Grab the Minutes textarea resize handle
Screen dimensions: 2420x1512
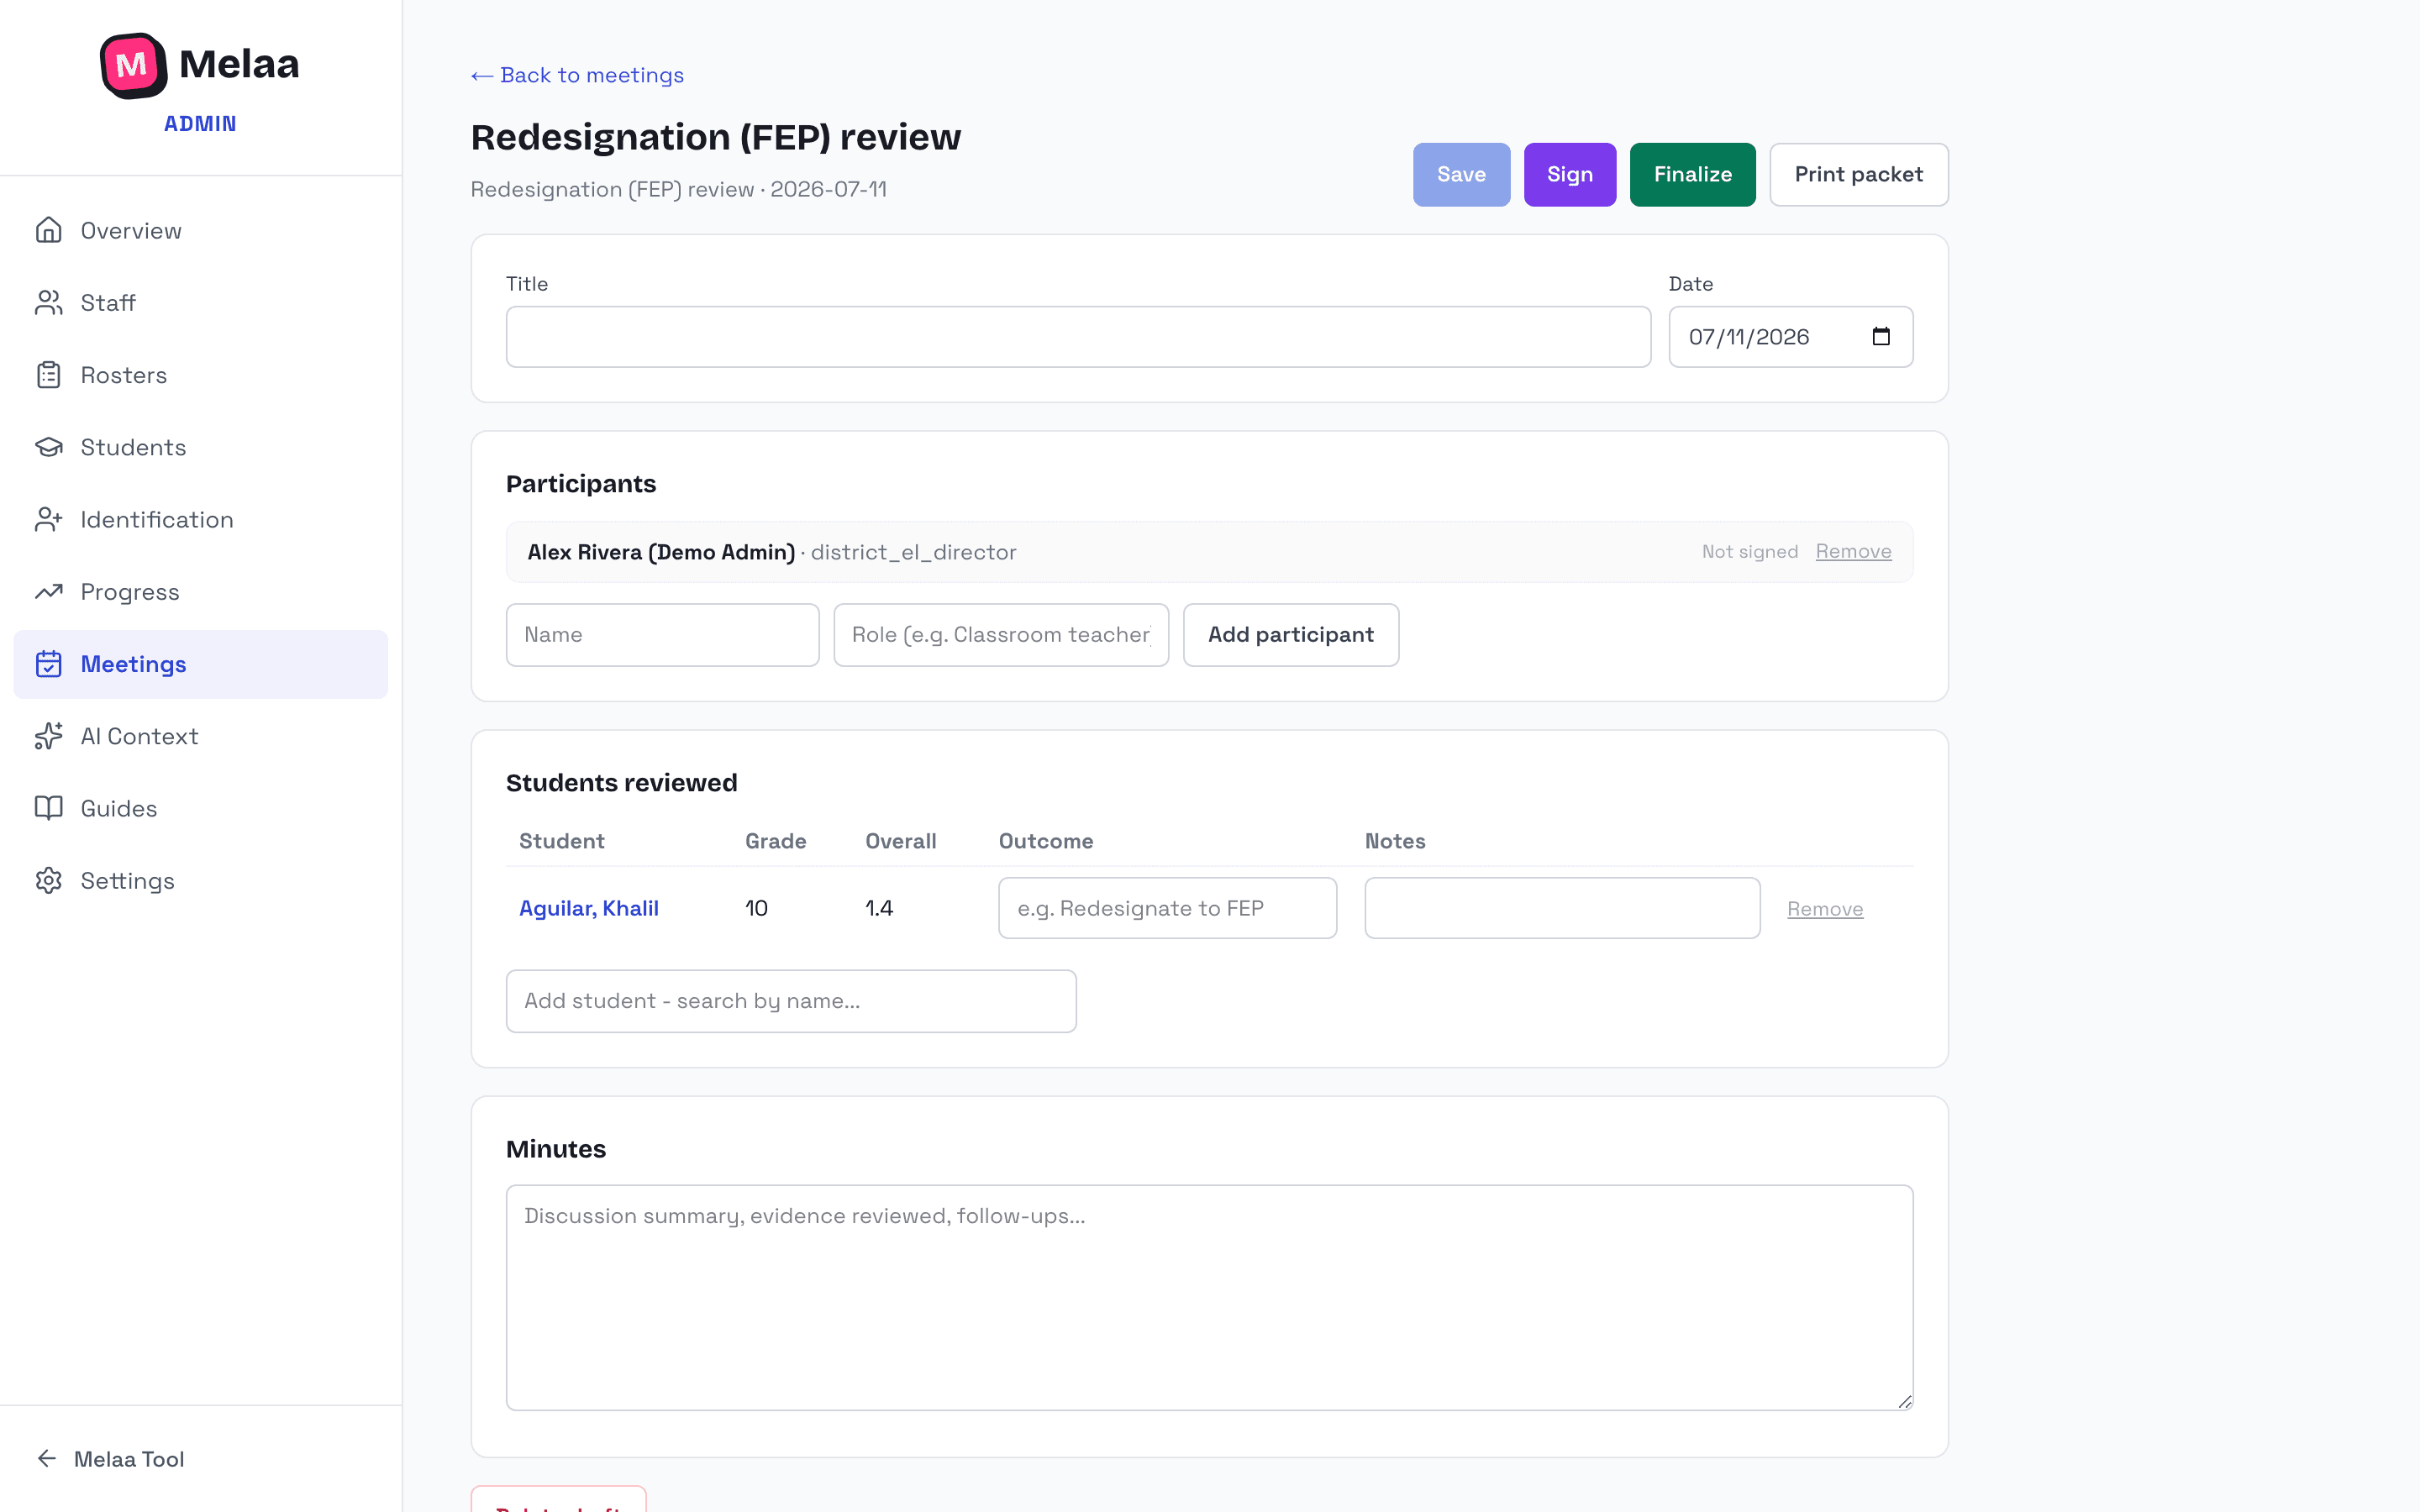(1904, 1401)
